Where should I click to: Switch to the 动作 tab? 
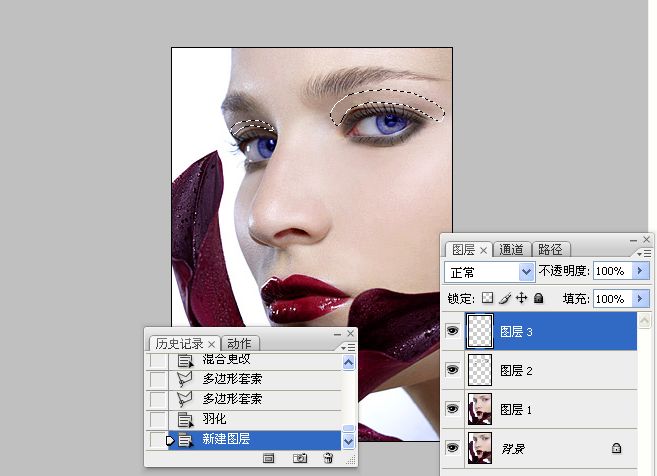(x=239, y=344)
